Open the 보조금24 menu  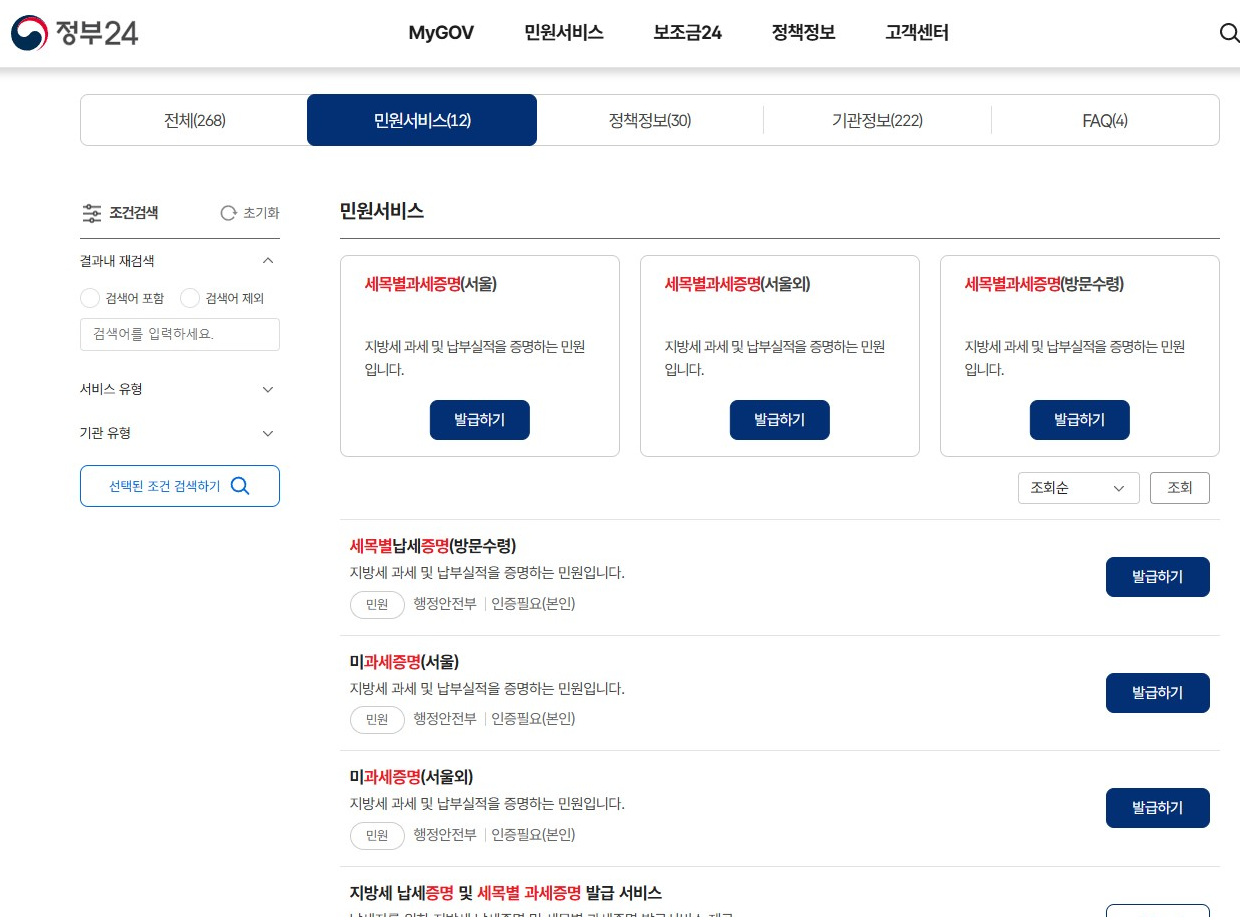pos(688,33)
